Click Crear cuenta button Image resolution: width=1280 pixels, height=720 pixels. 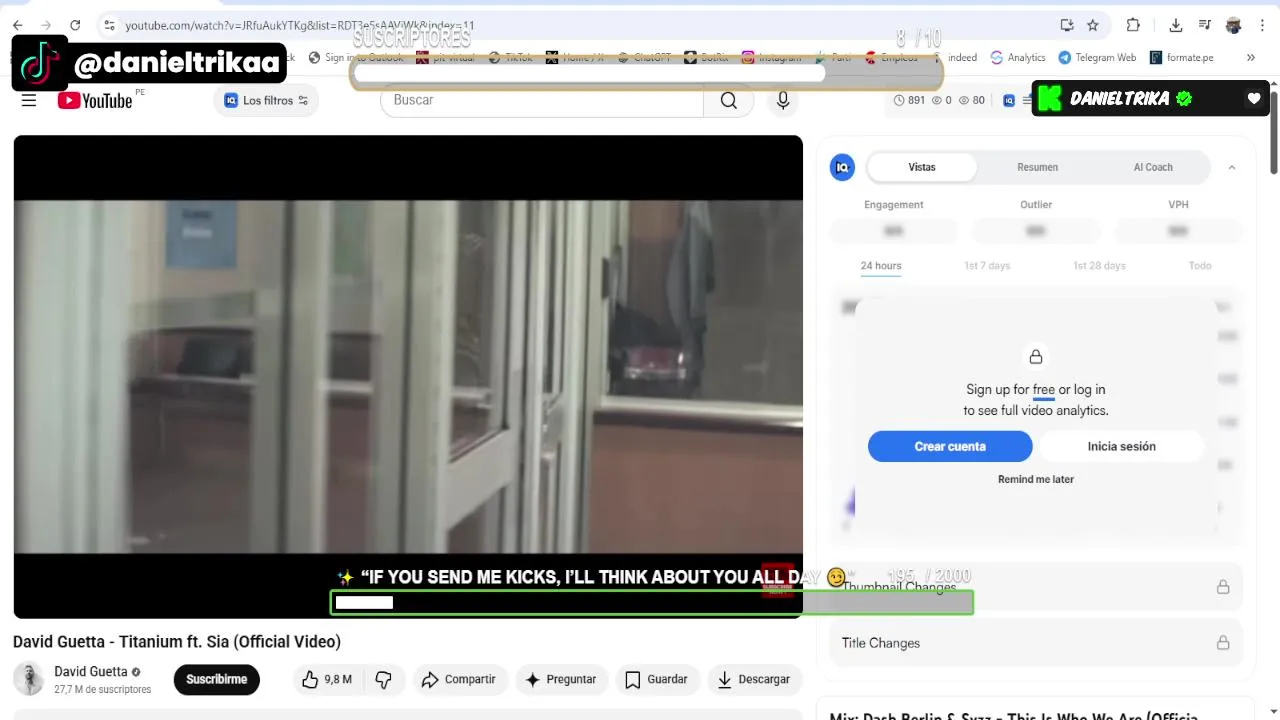pos(950,446)
